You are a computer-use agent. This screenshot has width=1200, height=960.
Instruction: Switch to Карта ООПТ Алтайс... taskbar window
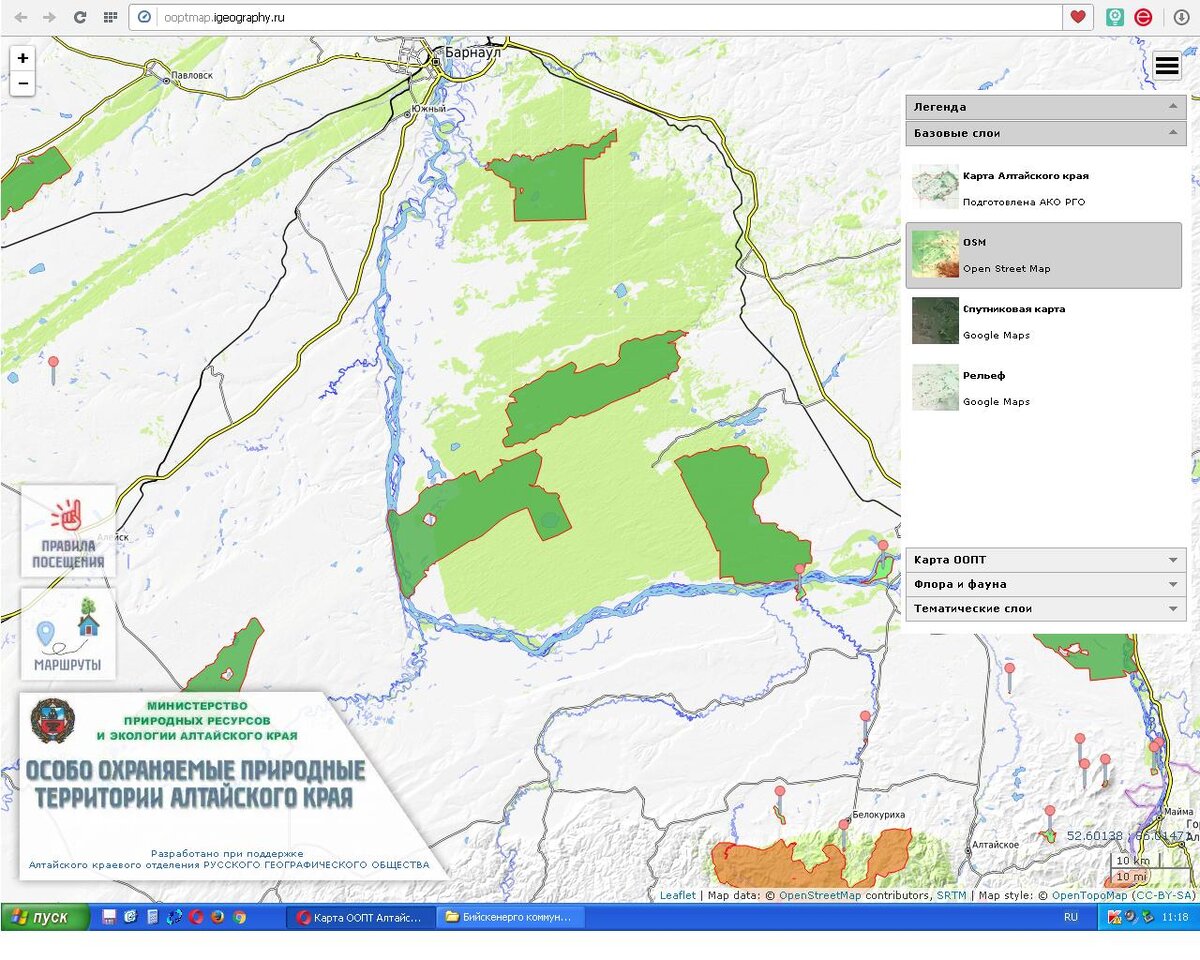click(361, 917)
